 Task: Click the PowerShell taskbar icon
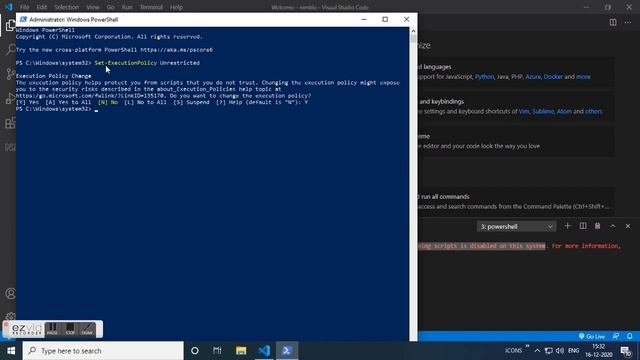pos(287,351)
